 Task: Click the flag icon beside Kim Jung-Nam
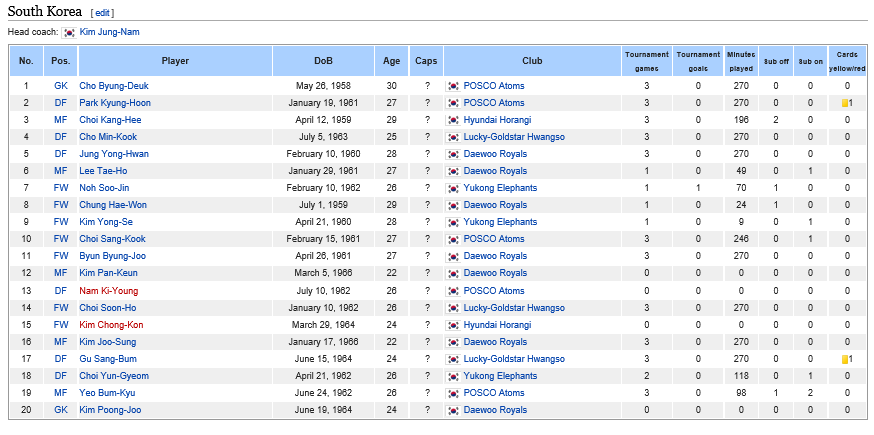pyautogui.click(x=69, y=32)
